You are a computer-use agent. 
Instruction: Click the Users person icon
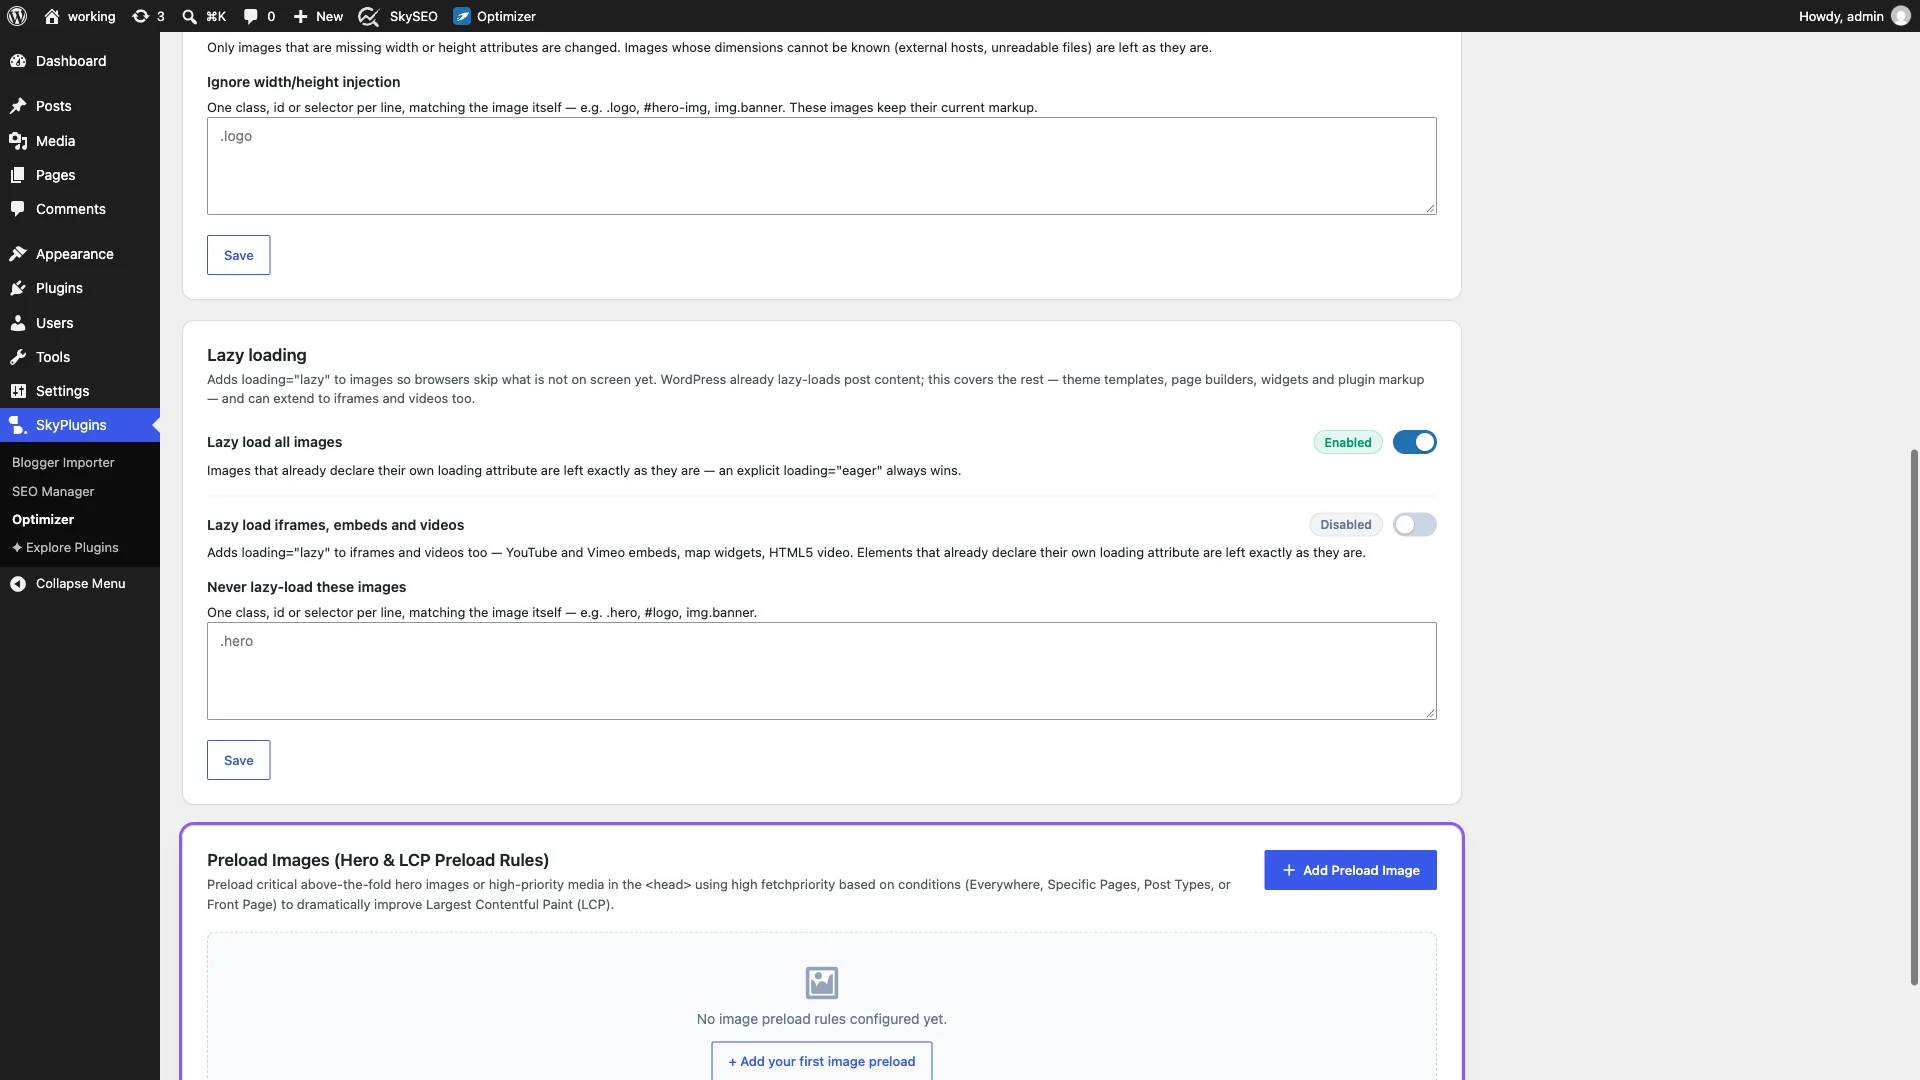[18, 323]
